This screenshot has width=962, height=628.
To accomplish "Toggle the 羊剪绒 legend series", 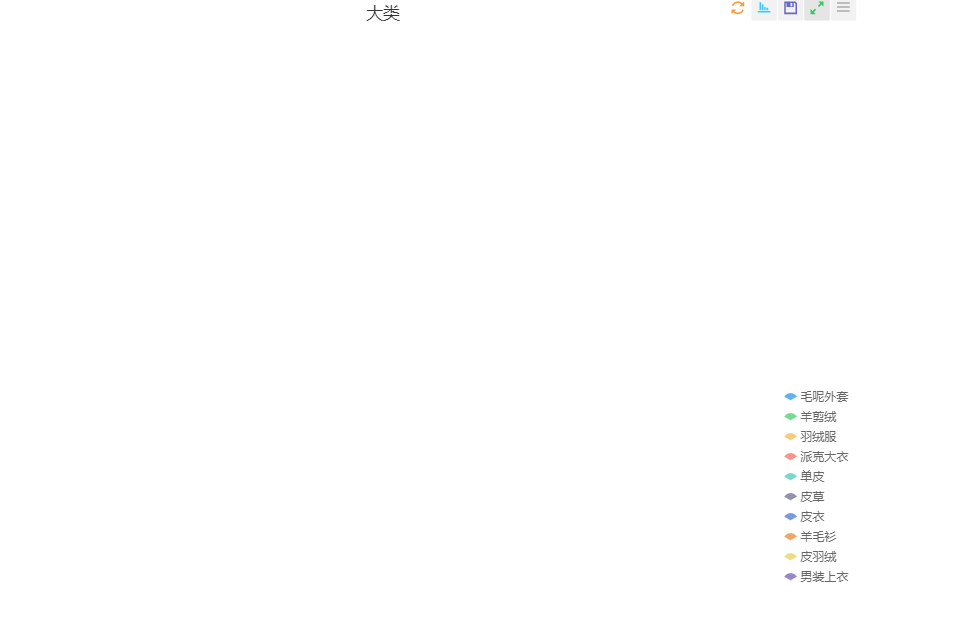I will click(x=810, y=417).
